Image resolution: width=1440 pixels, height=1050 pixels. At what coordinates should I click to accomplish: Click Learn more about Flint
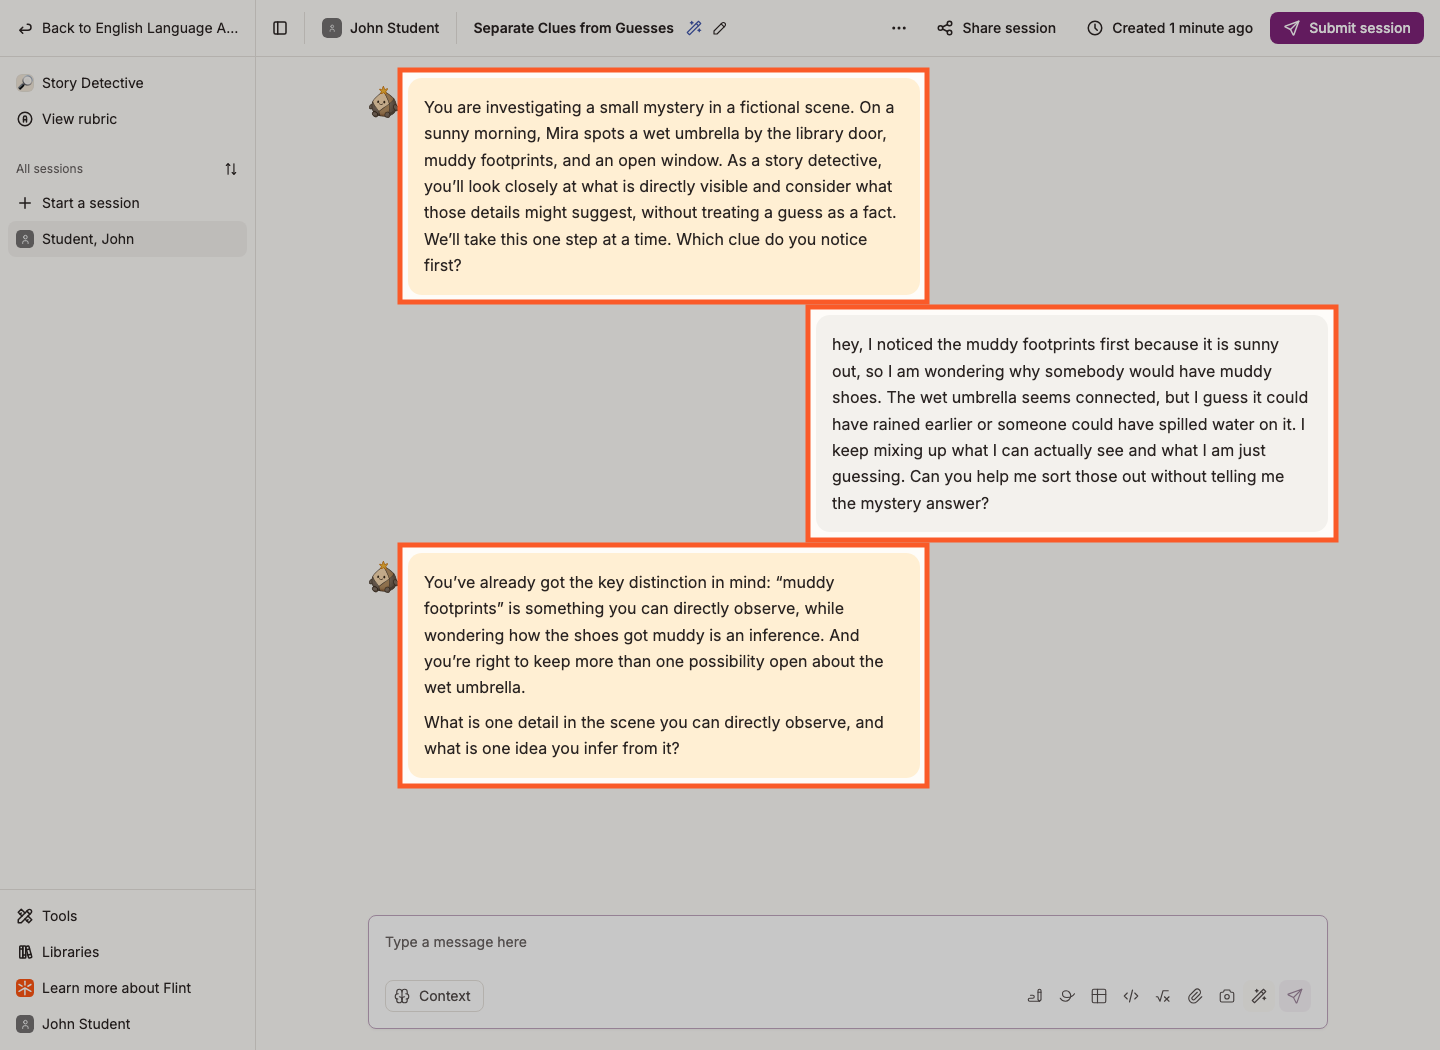click(x=127, y=988)
